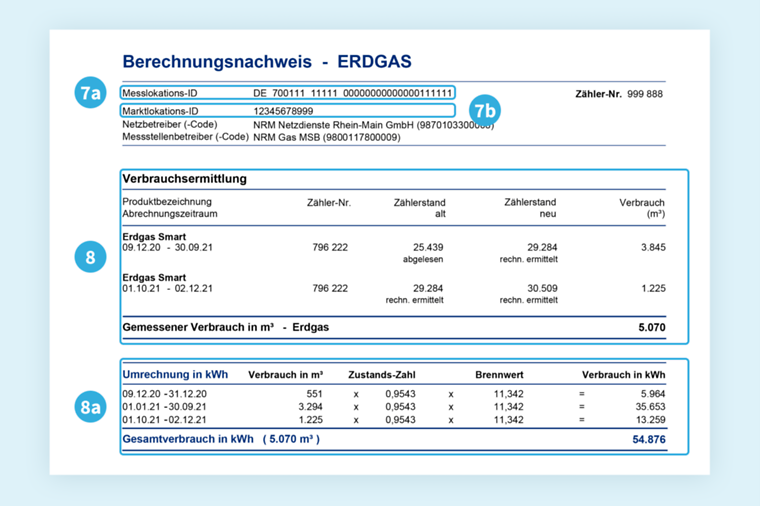Click the total kWh value "54.876"
This screenshot has height=506, width=760.
tap(649, 440)
